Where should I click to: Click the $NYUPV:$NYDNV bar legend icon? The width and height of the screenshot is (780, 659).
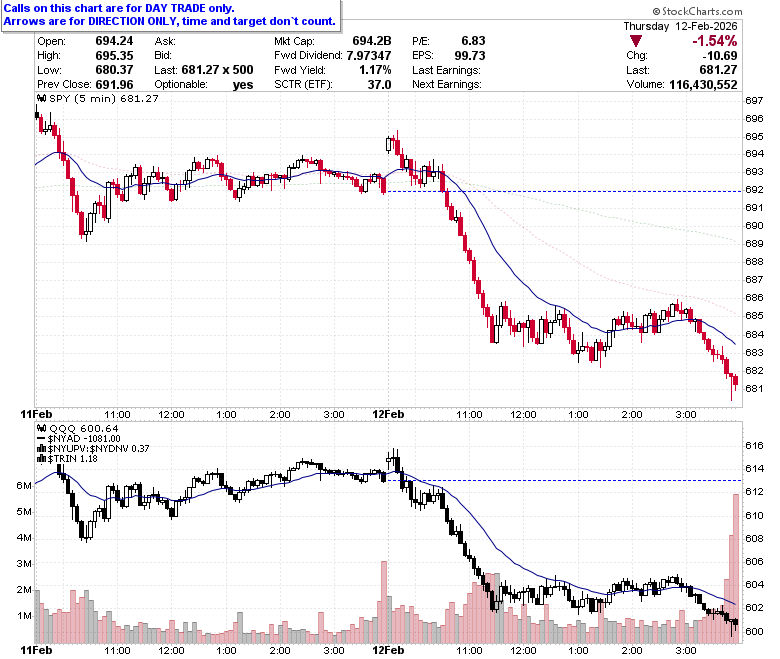42,449
